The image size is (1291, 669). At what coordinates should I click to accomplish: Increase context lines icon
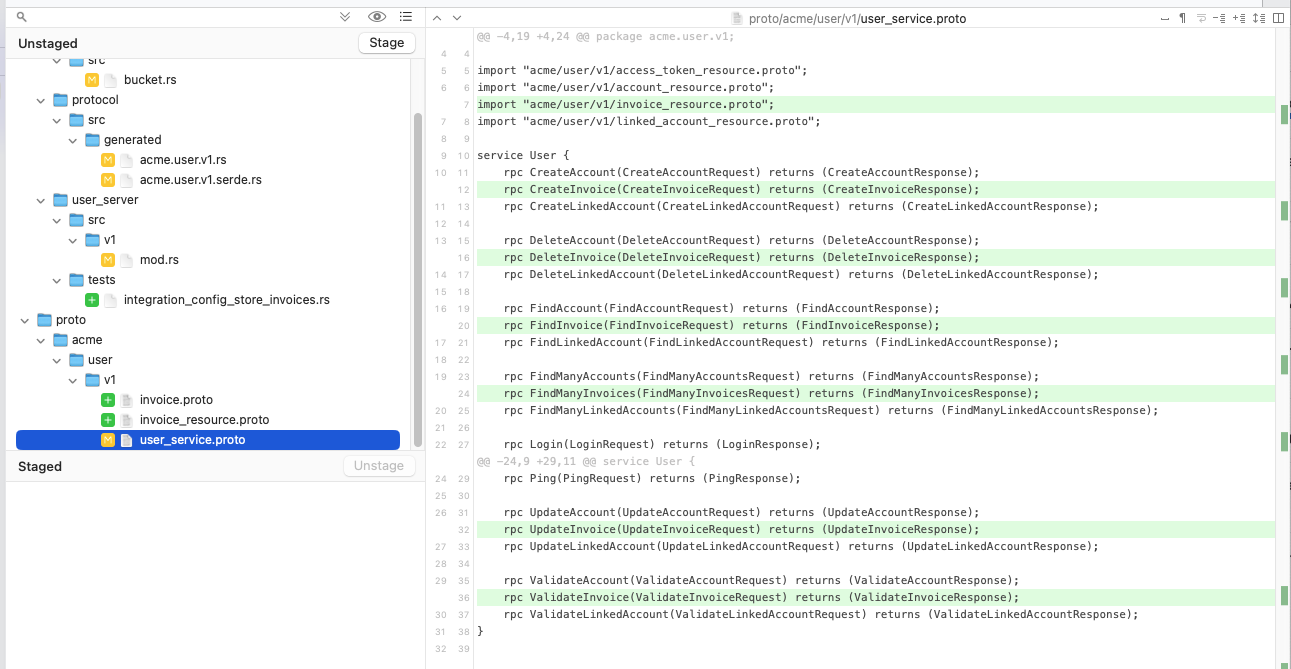click(1238, 18)
